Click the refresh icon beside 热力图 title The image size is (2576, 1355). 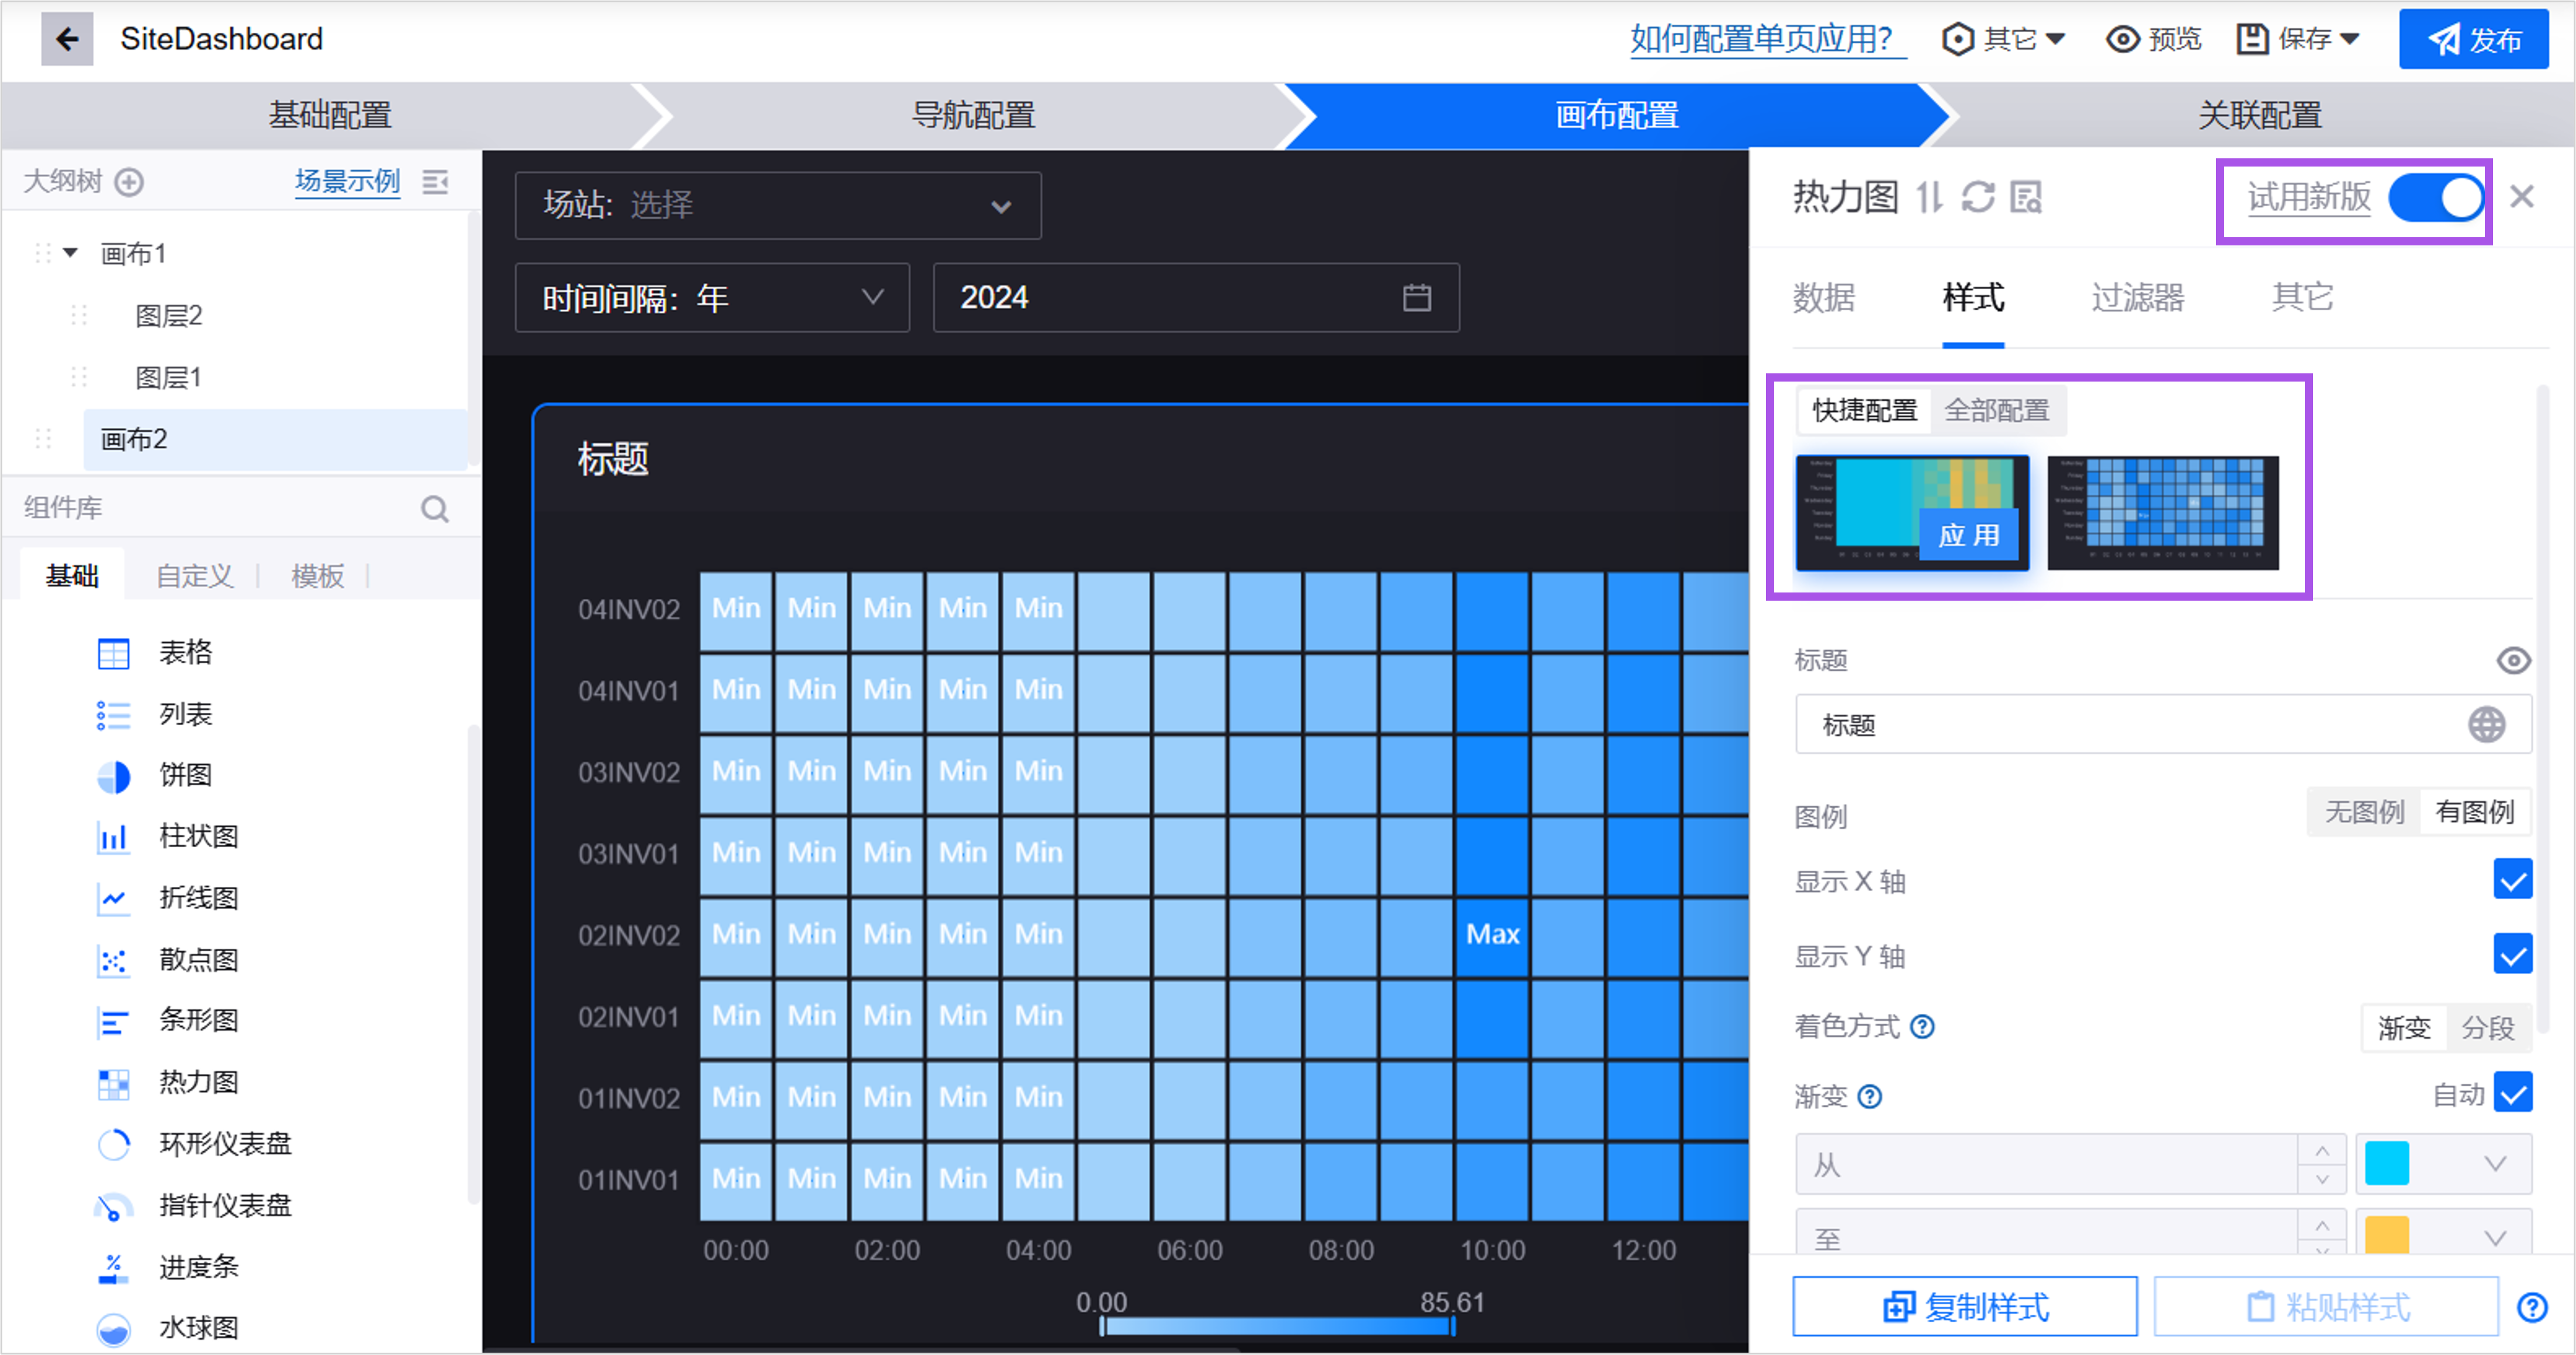pyautogui.click(x=1977, y=197)
